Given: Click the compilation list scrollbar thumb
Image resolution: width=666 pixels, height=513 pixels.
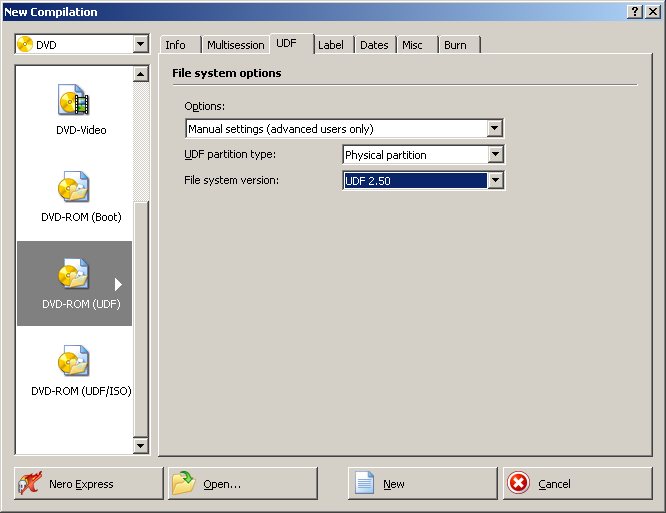Looking at the screenshot, I should point(141,319).
